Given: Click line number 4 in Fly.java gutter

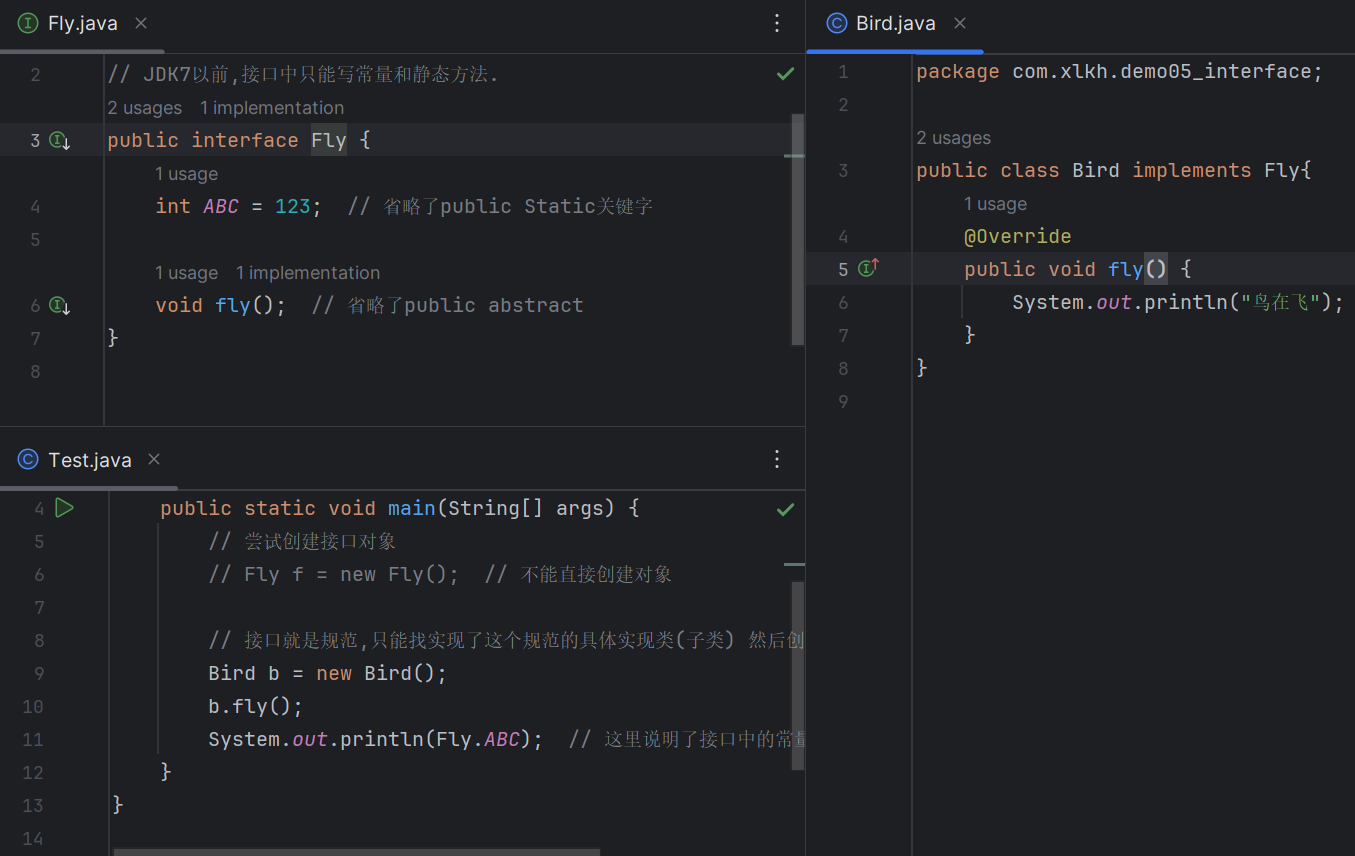Looking at the screenshot, I should [36, 206].
